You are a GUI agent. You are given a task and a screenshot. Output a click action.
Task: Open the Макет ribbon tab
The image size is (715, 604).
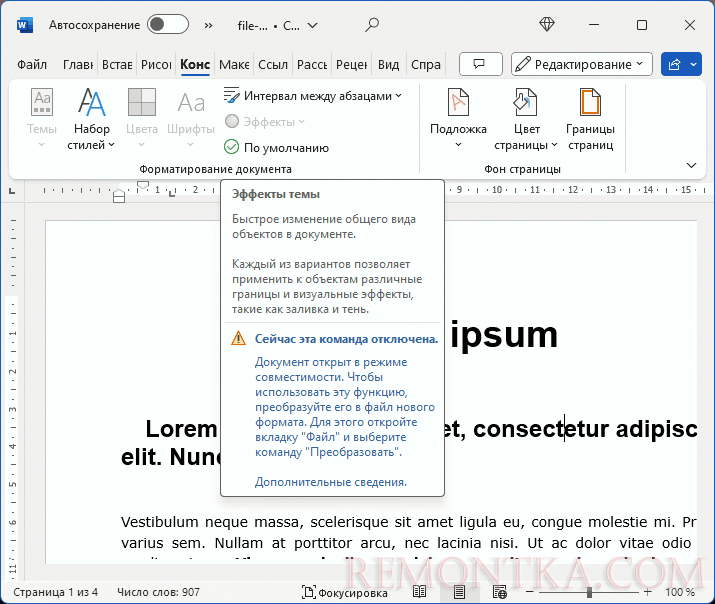point(234,65)
